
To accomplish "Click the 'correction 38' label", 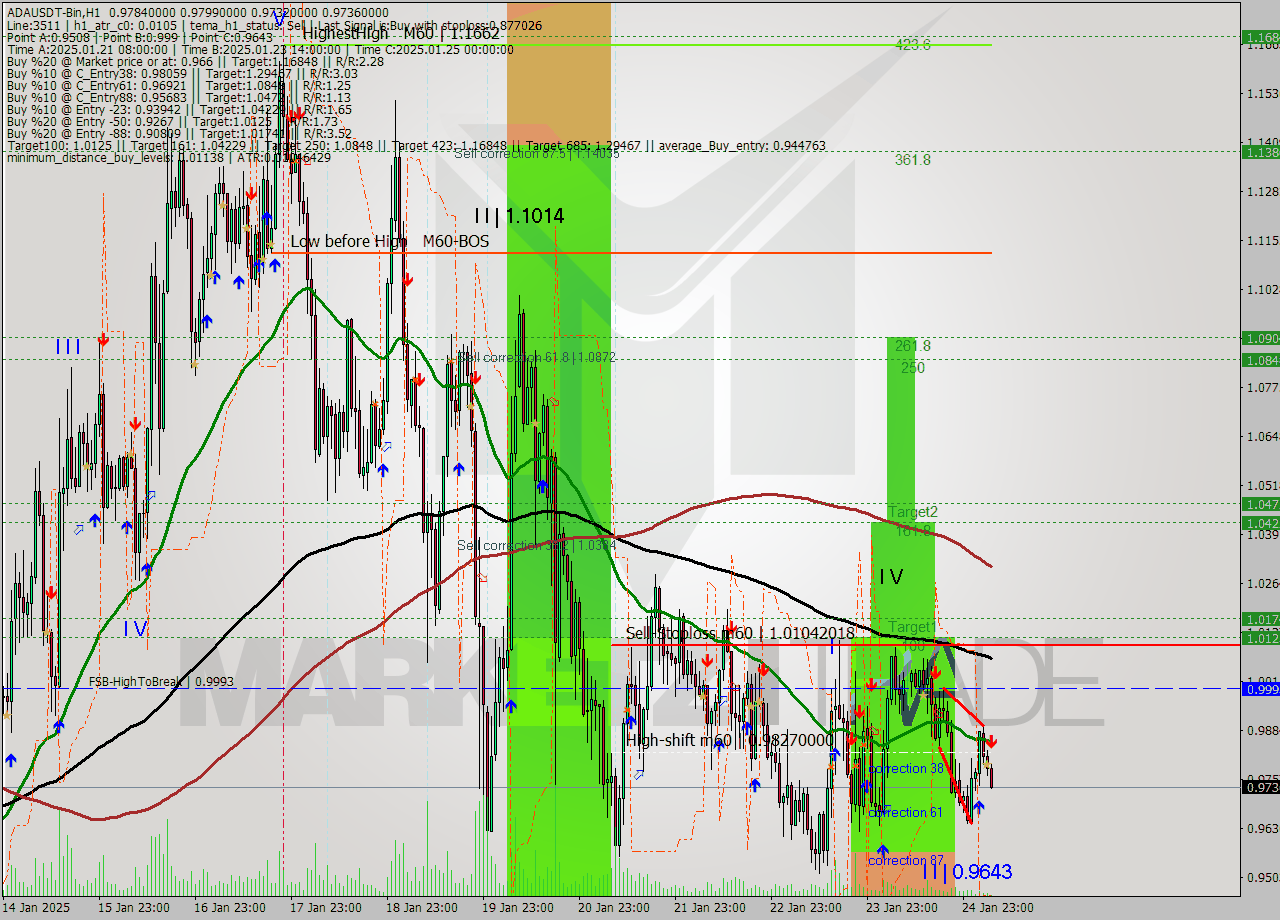I will click(x=906, y=769).
